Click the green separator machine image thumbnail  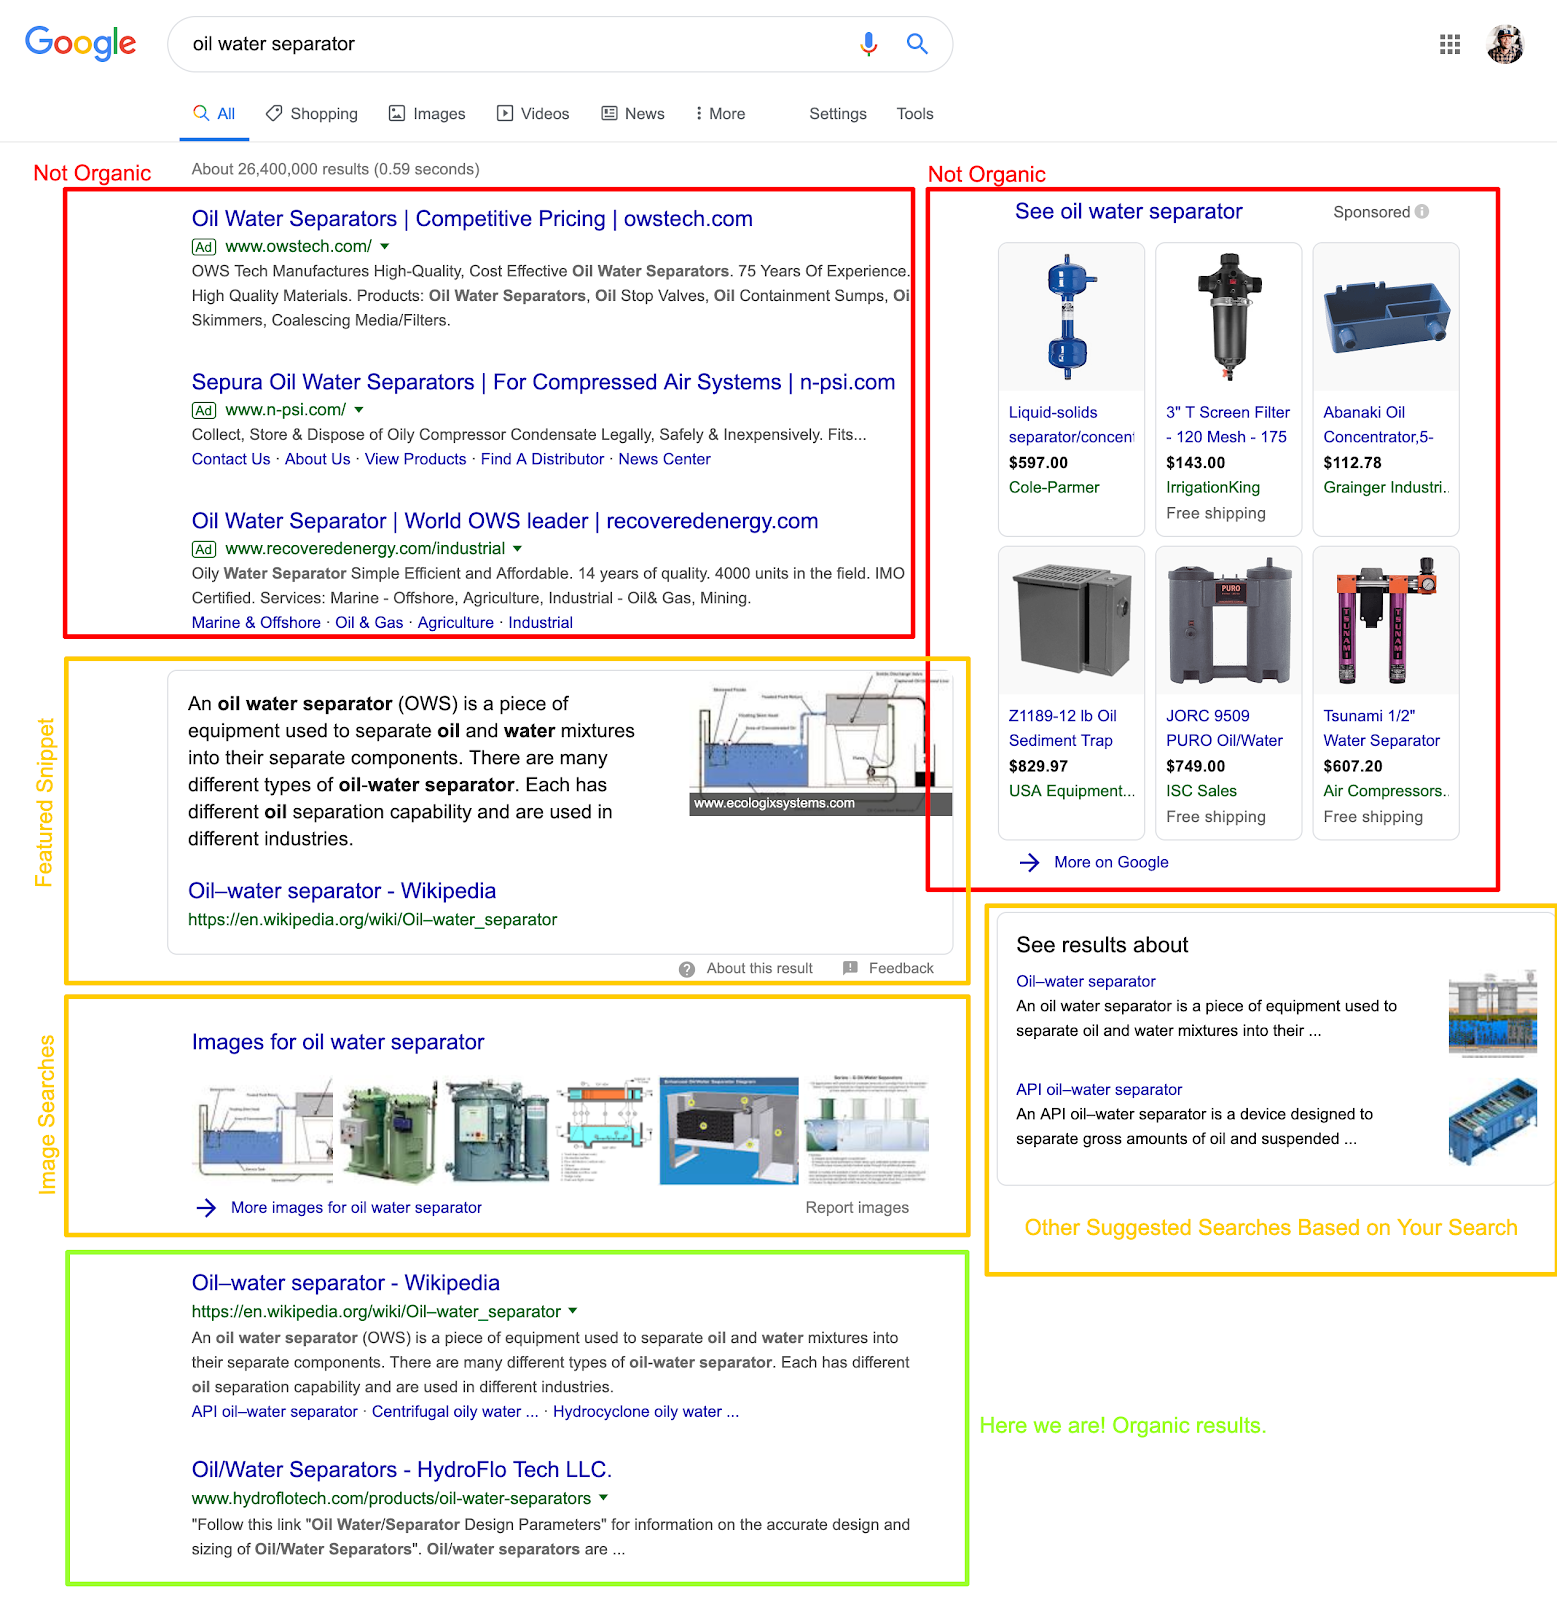pos(390,1131)
